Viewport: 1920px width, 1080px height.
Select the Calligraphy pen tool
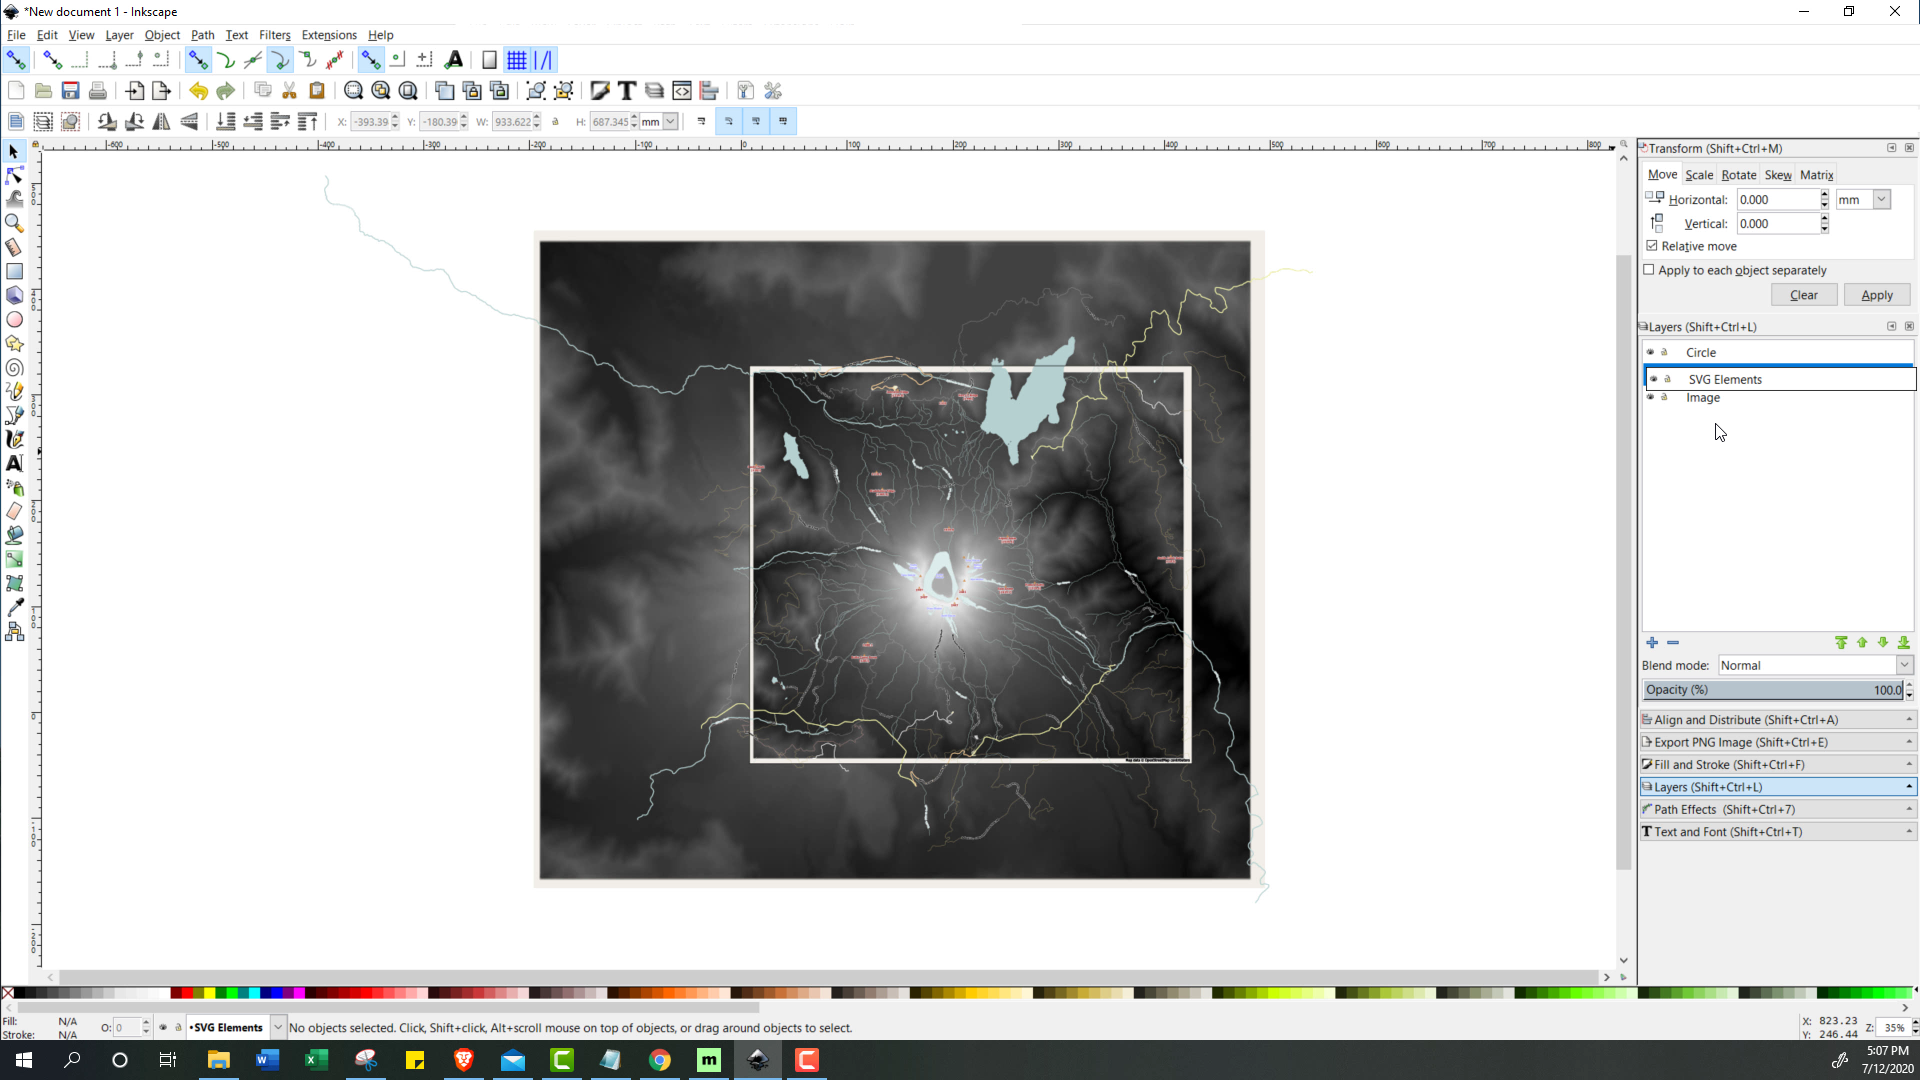click(15, 439)
